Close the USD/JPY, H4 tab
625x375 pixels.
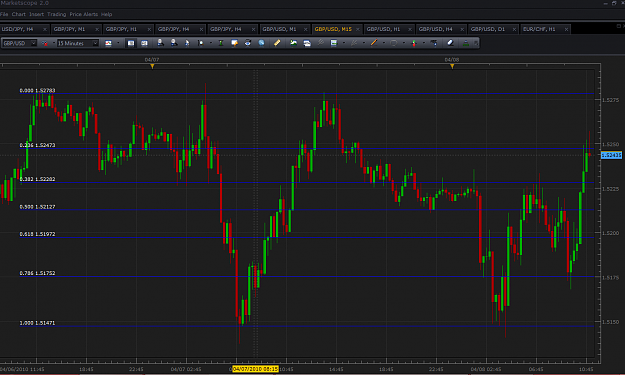tap(45, 29)
